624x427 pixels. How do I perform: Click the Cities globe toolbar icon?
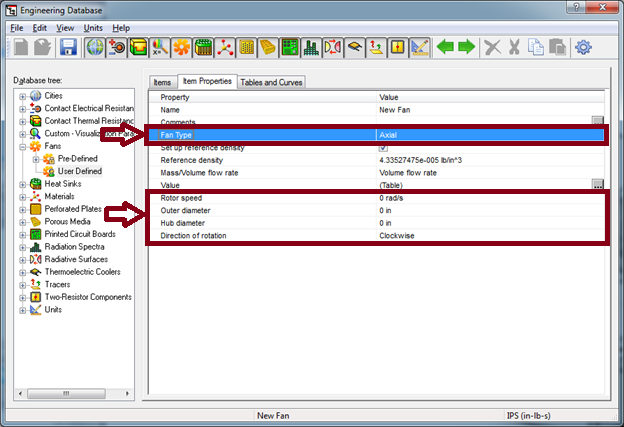click(95, 47)
